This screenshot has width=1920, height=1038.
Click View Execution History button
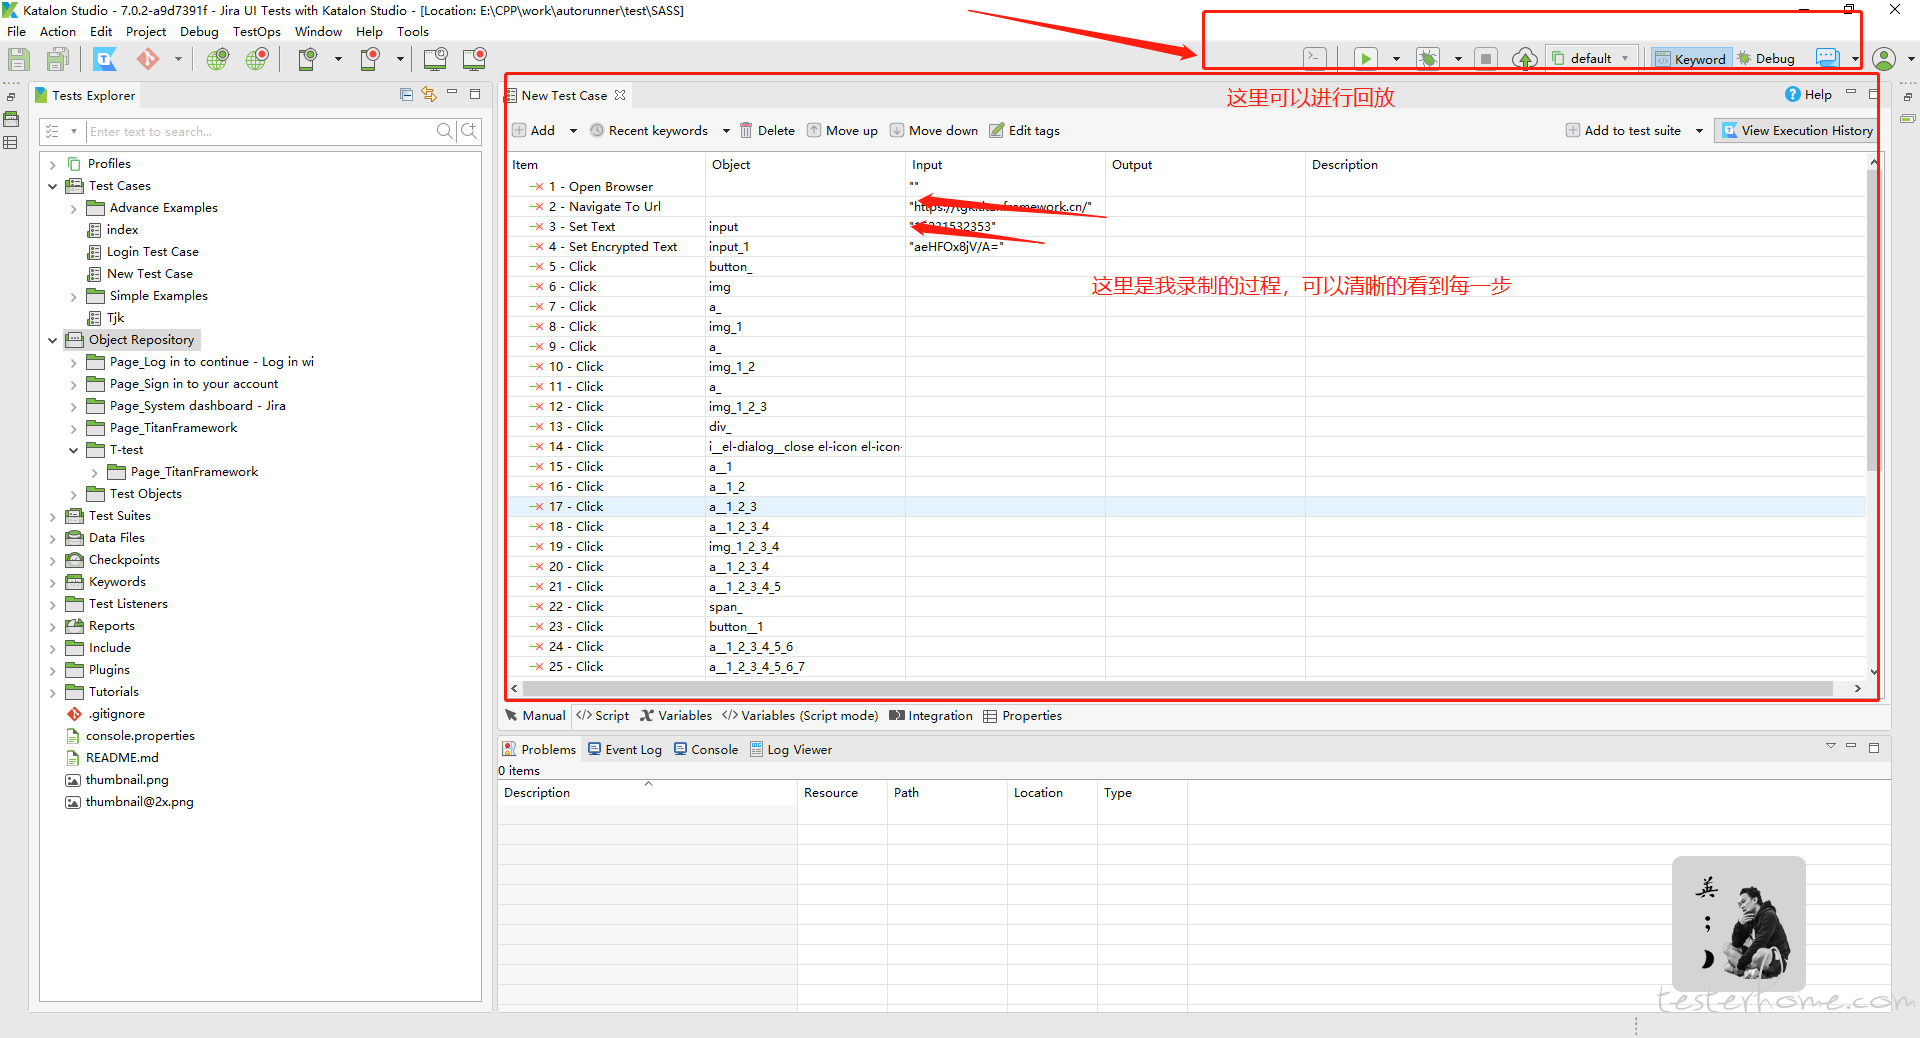1797,130
